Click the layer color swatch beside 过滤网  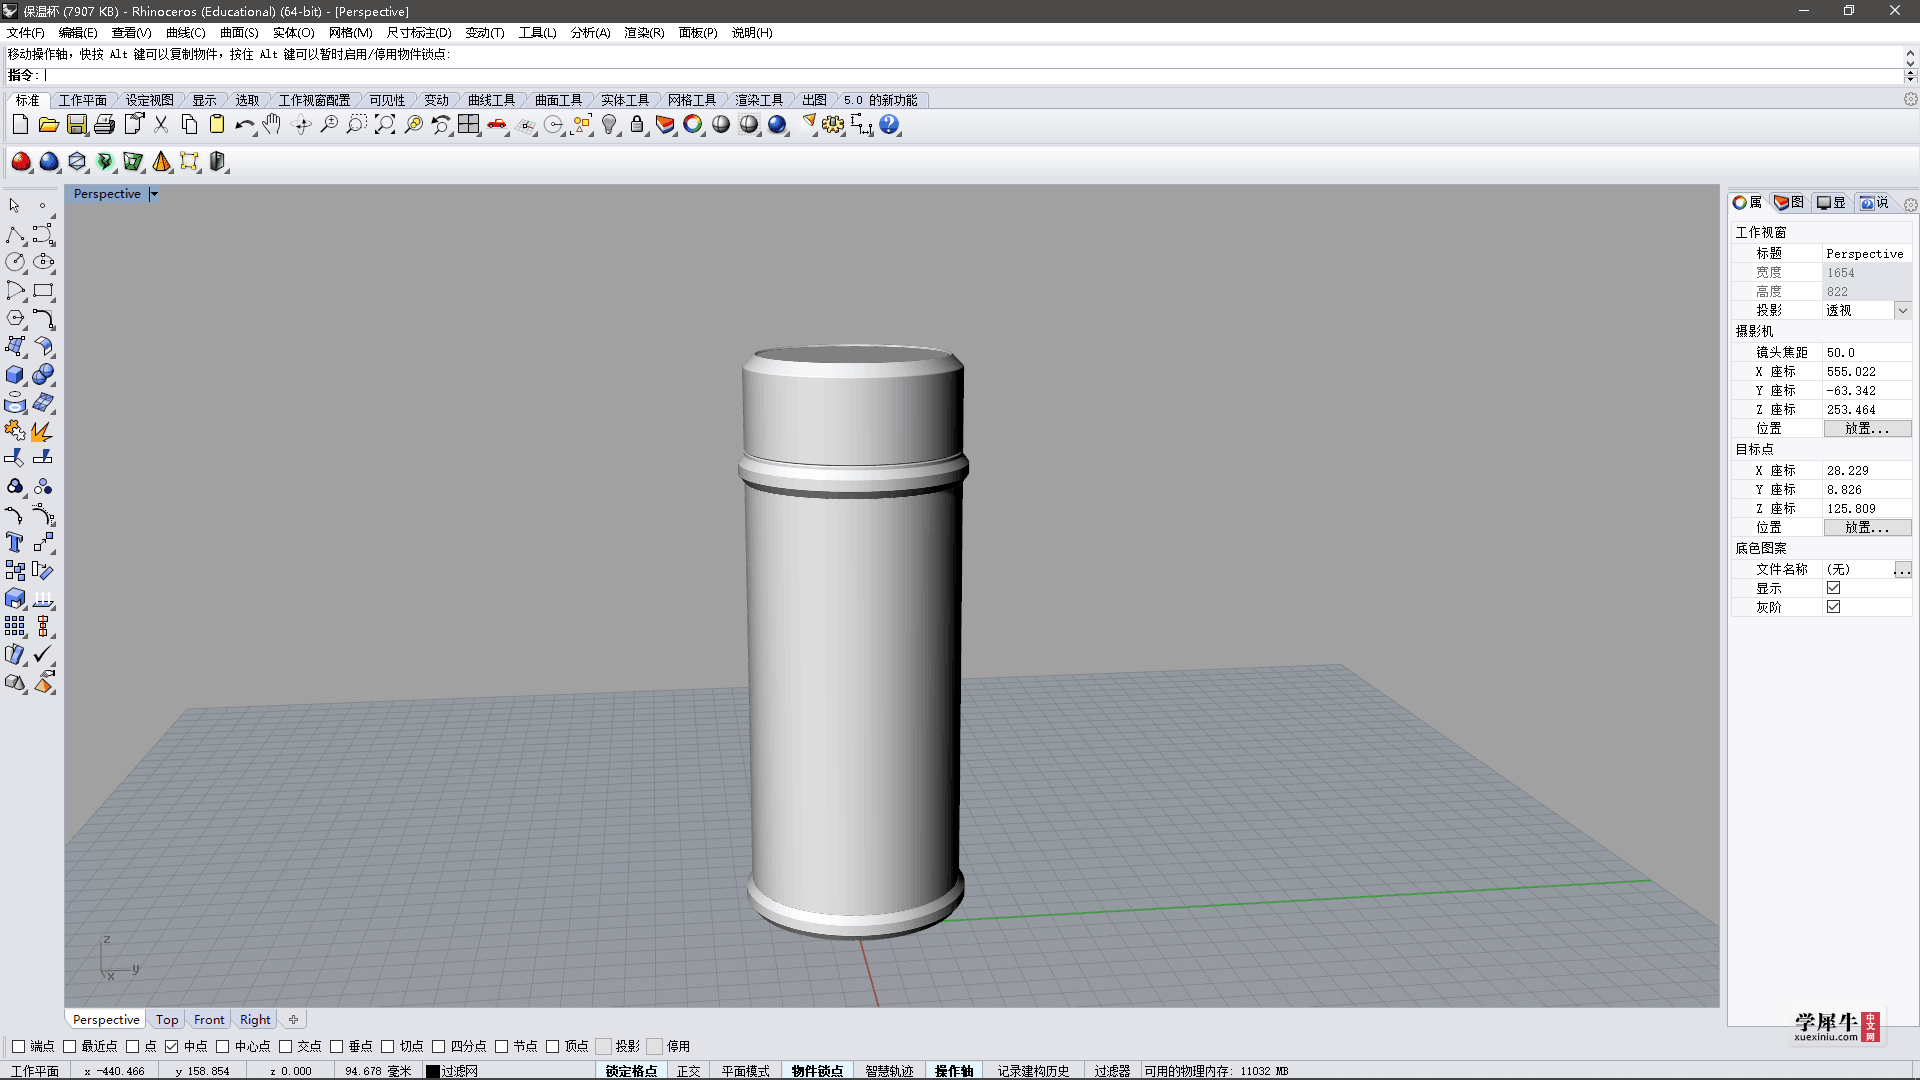click(x=433, y=1071)
